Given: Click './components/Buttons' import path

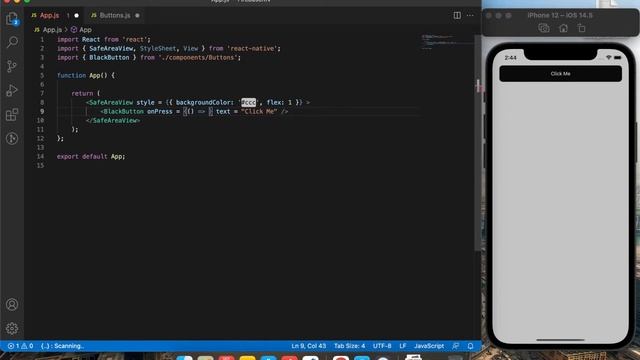Looking at the screenshot, I should pyautogui.click(x=198, y=58).
